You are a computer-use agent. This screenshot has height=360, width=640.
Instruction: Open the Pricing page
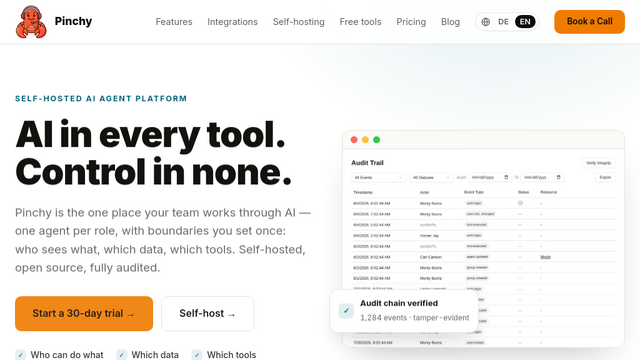(411, 22)
